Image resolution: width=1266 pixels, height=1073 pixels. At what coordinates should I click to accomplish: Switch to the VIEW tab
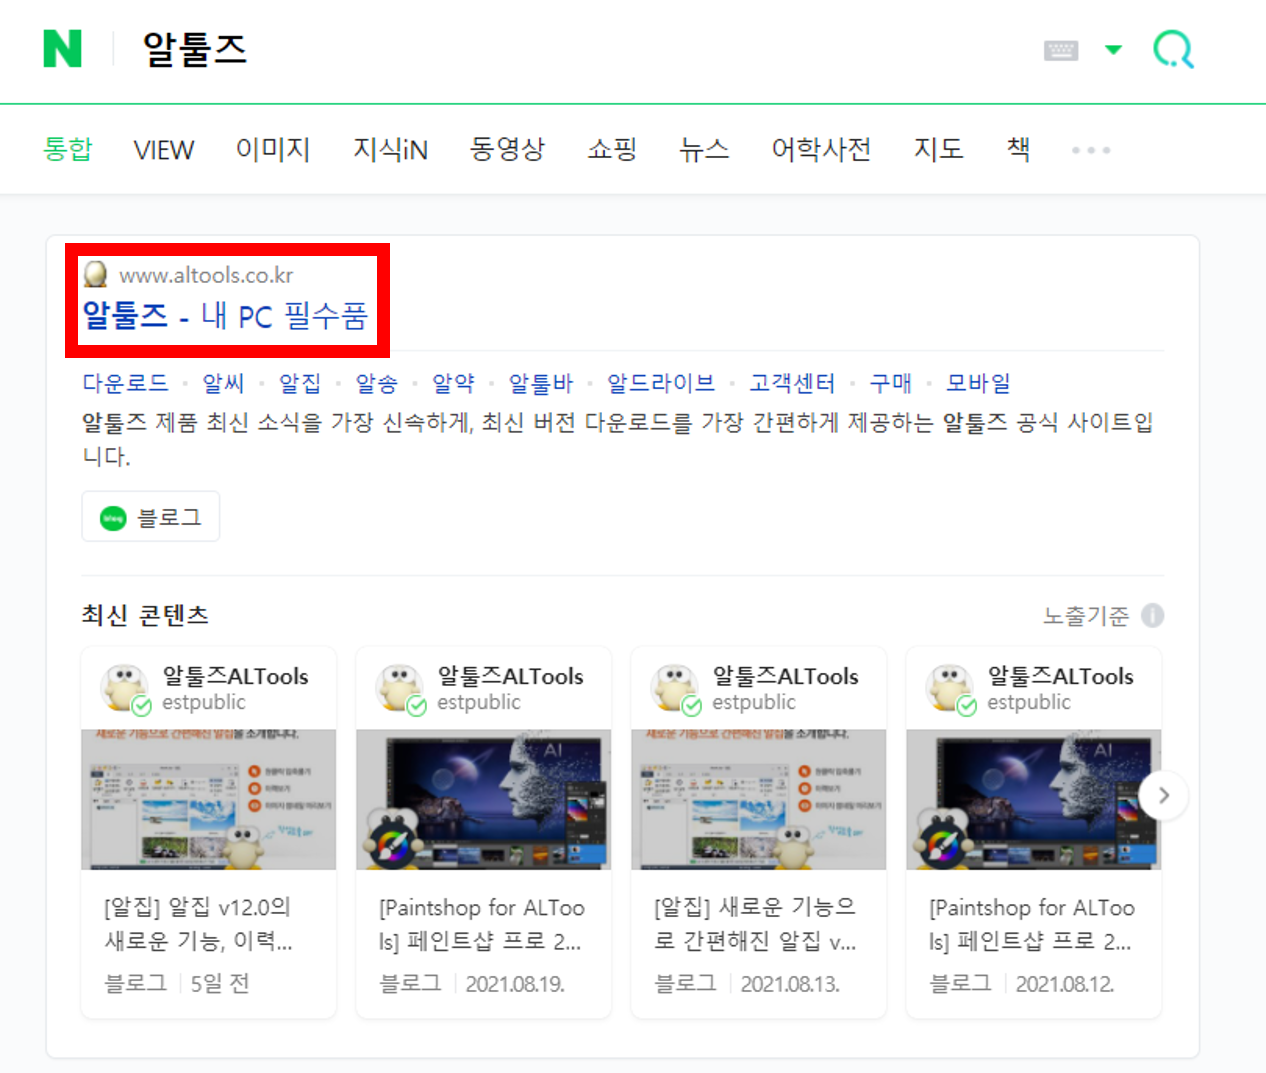coord(164,150)
